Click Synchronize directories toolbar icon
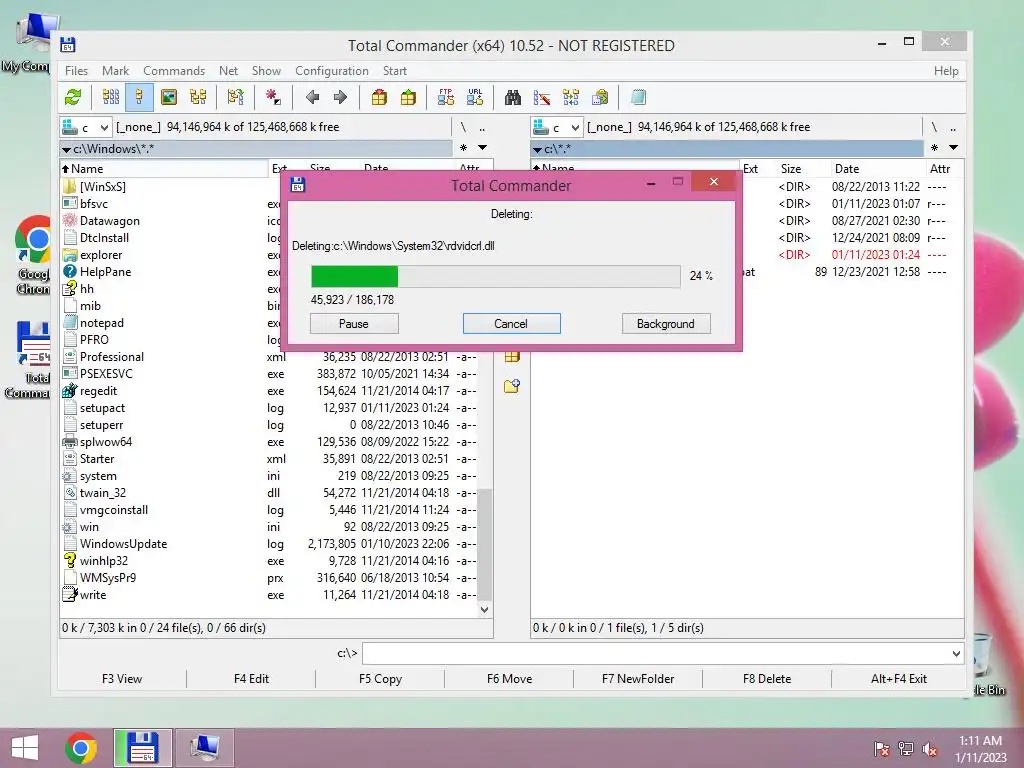 pos(571,97)
